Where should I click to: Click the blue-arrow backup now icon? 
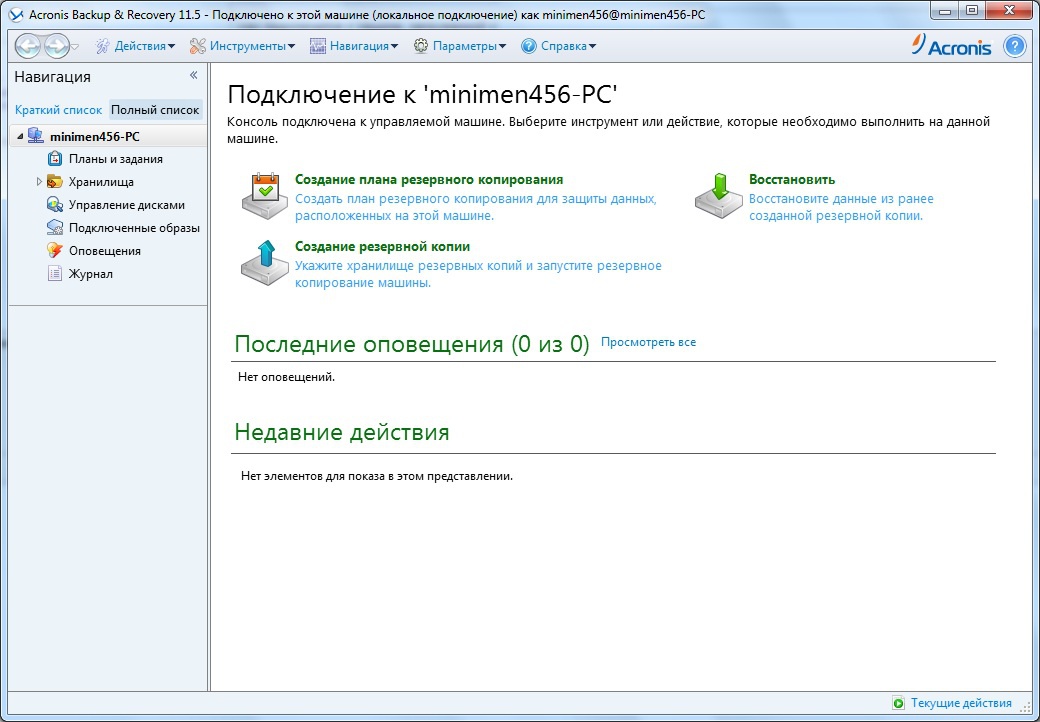click(x=264, y=262)
